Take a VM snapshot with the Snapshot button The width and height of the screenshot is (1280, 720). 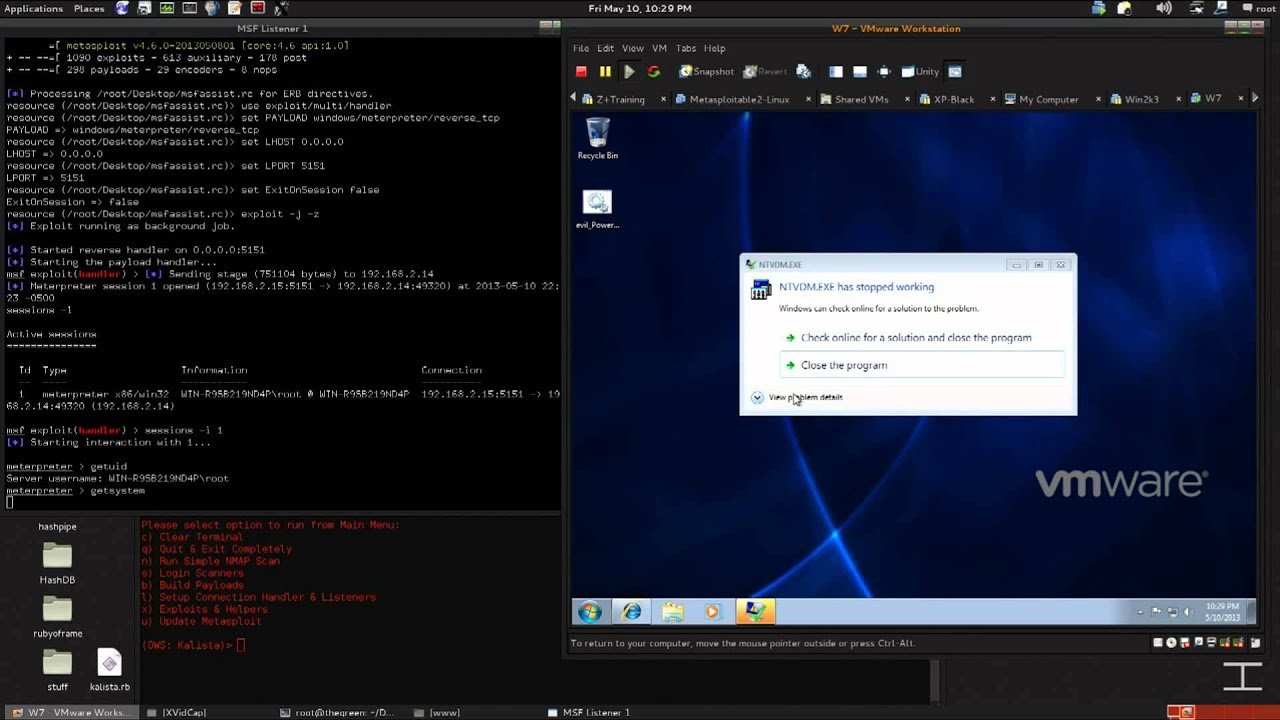pos(706,71)
